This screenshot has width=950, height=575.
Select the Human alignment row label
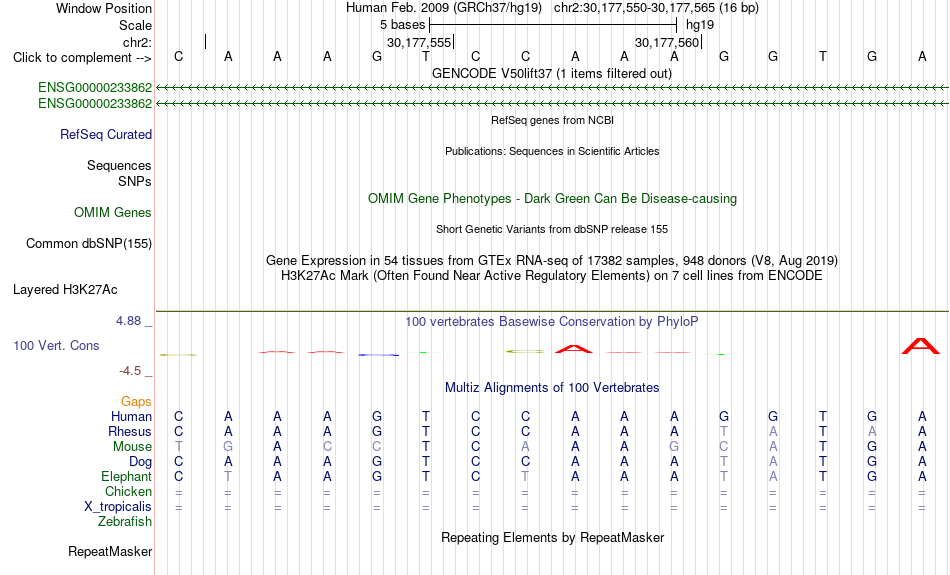131,416
